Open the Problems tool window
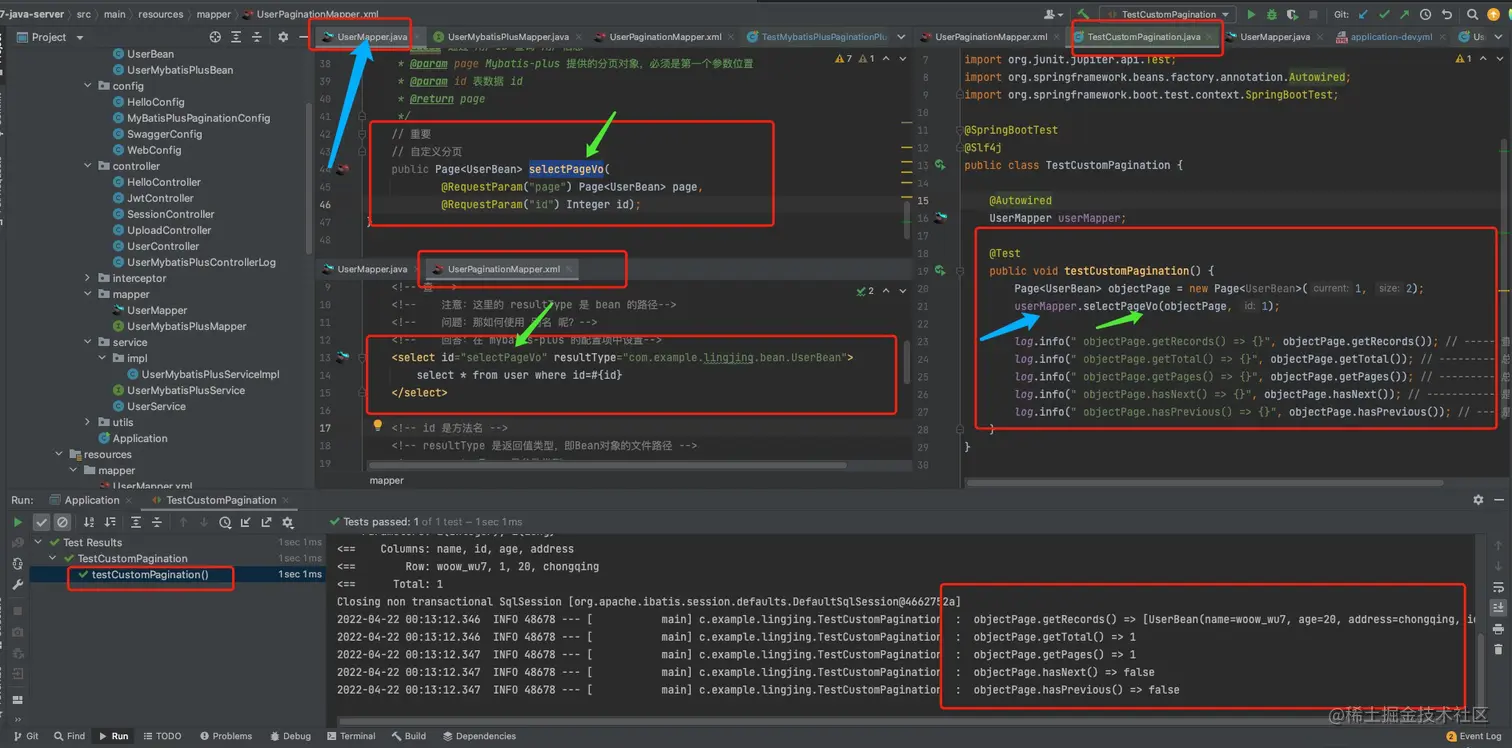 tap(226, 736)
